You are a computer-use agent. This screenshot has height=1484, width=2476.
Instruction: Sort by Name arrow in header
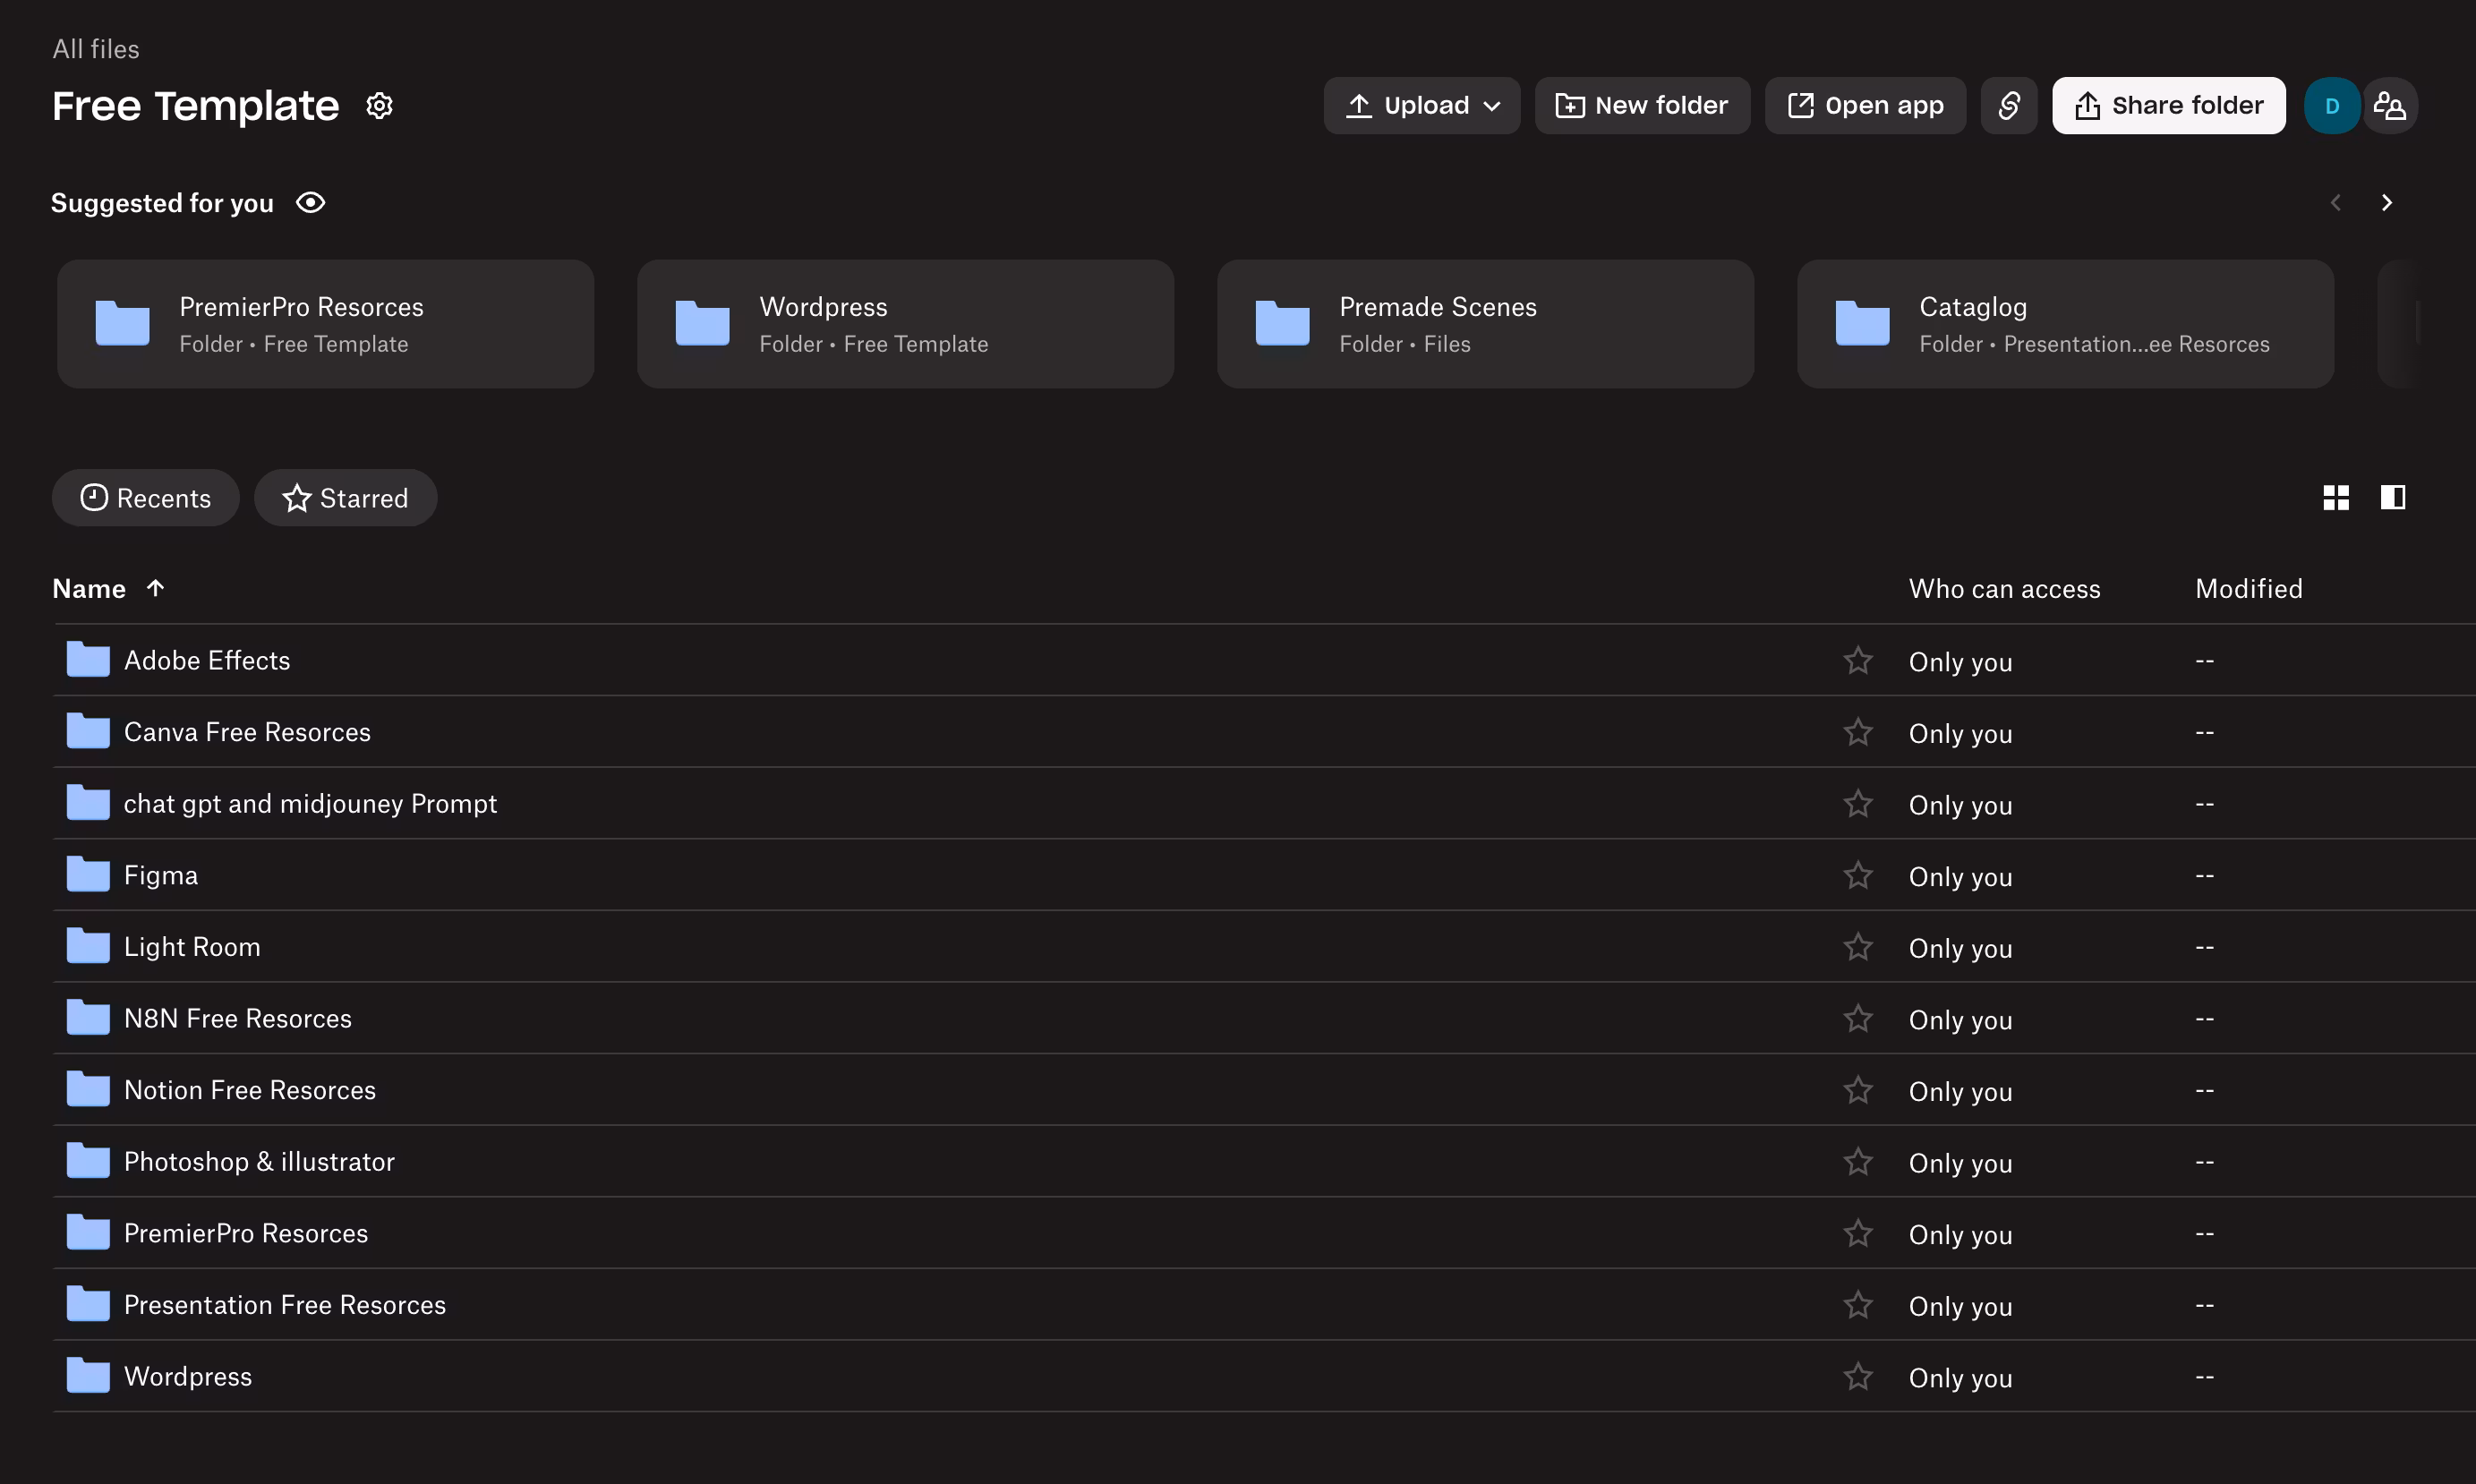pos(155,588)
